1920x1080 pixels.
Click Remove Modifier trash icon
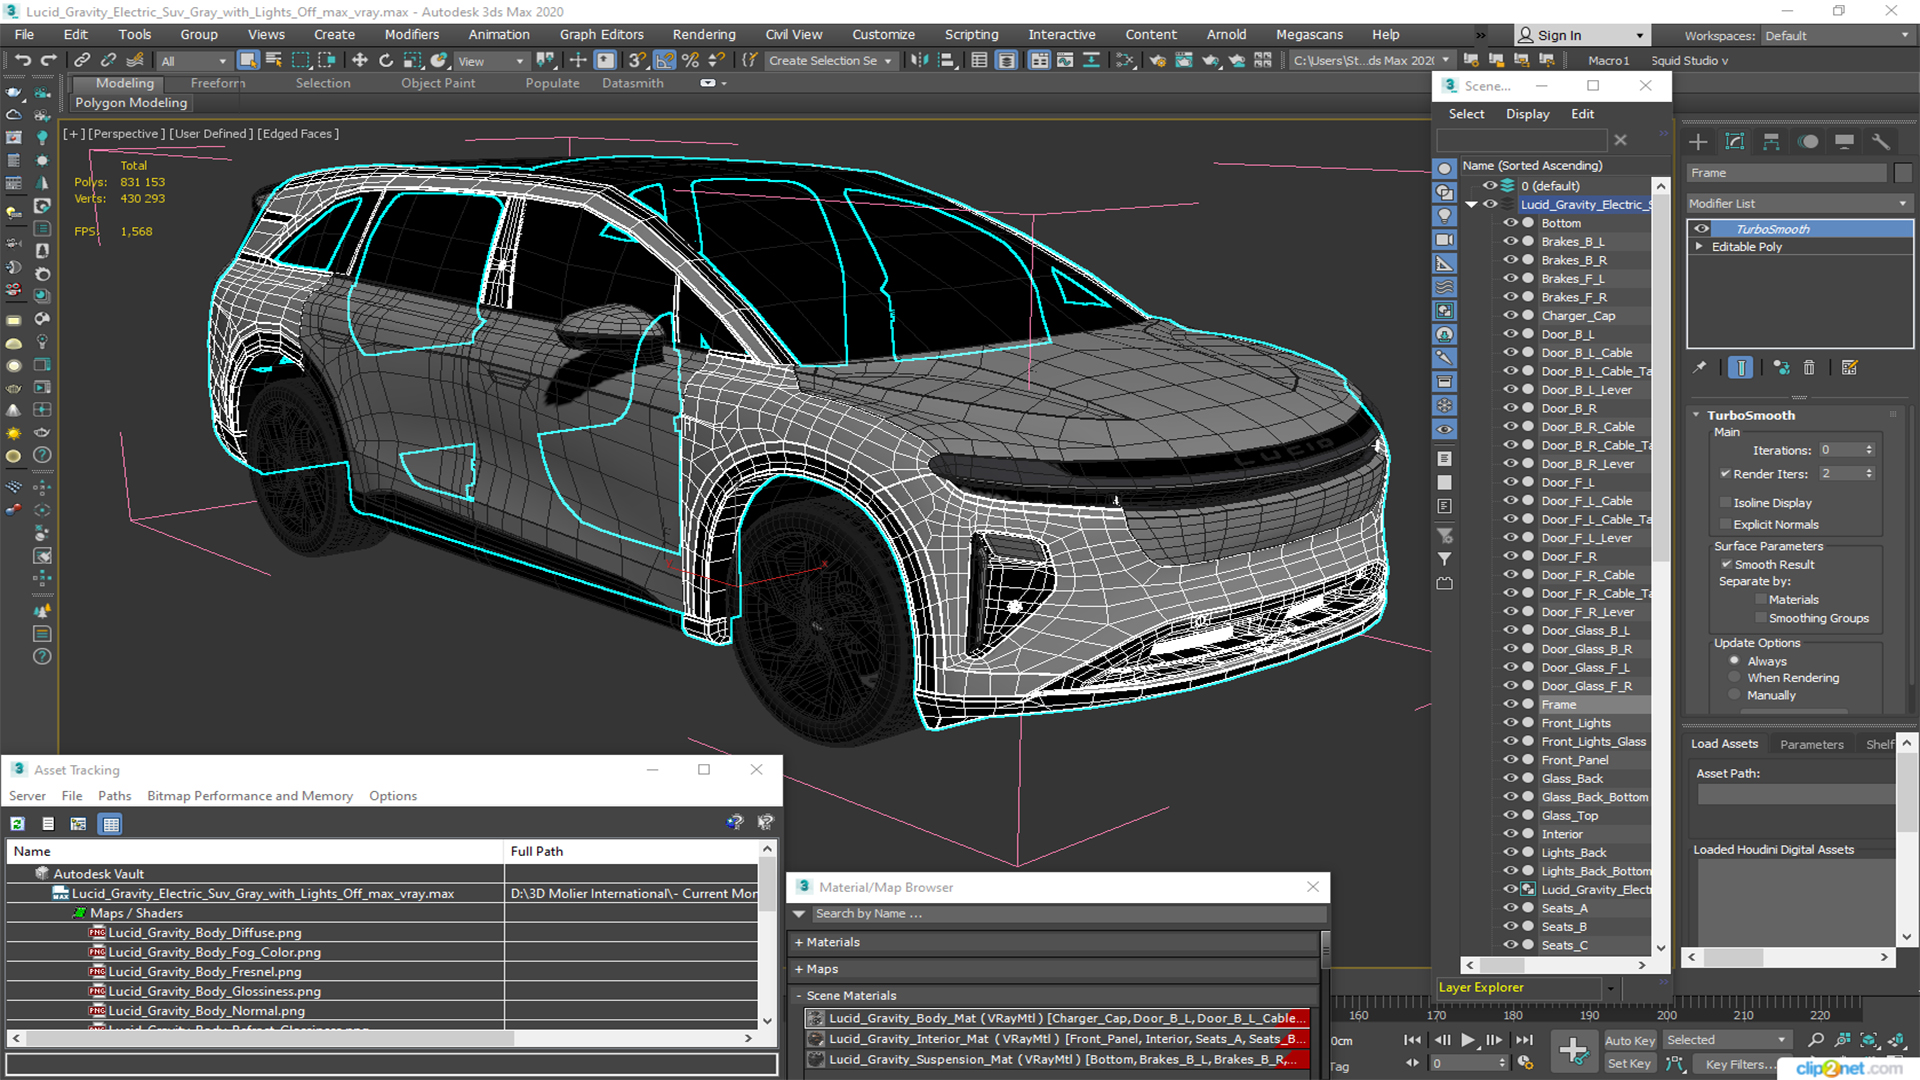pyautogui.click(x=1809, y=368)
